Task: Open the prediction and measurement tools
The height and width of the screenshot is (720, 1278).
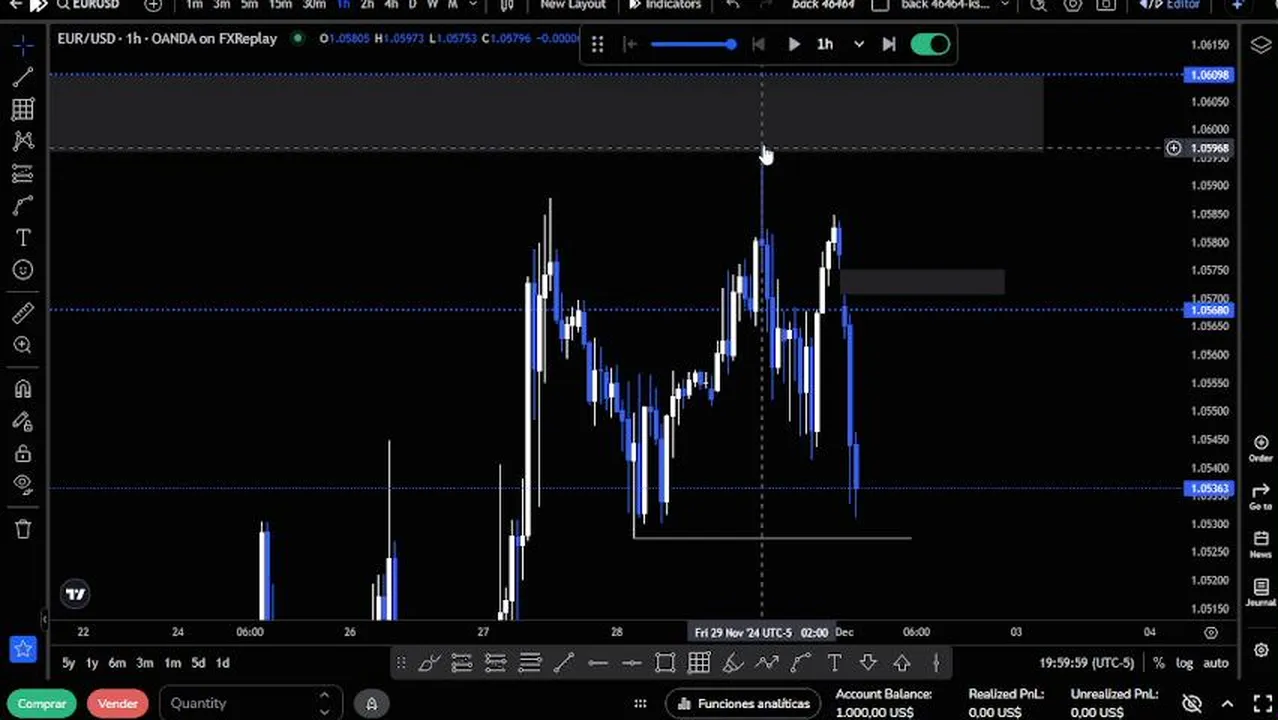Action: point(23,174)
